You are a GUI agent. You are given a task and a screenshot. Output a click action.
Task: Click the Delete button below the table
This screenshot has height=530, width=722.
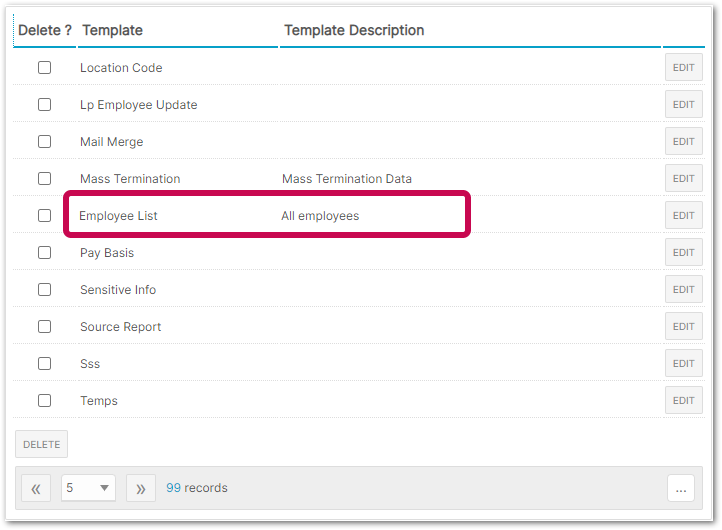point(41,444)
